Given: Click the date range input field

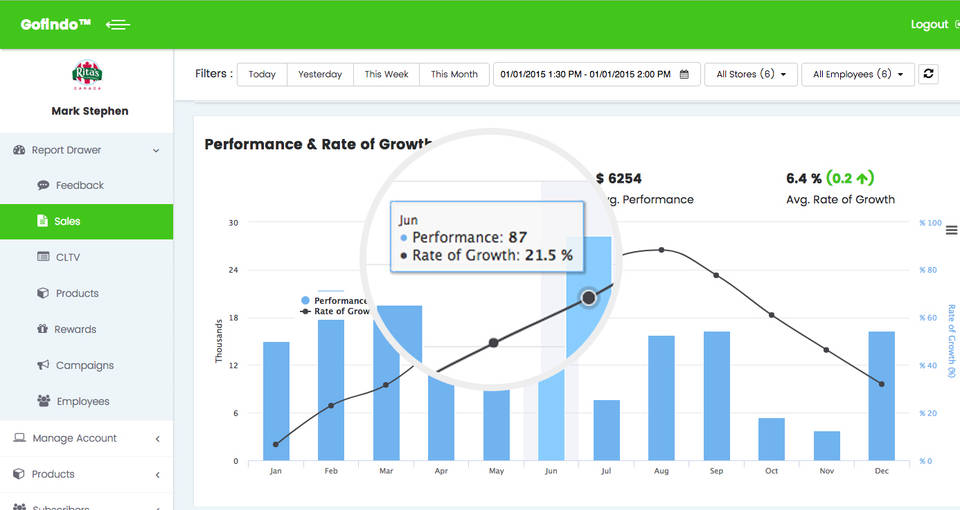Looking at the screenshot, I should pos(586,74).
